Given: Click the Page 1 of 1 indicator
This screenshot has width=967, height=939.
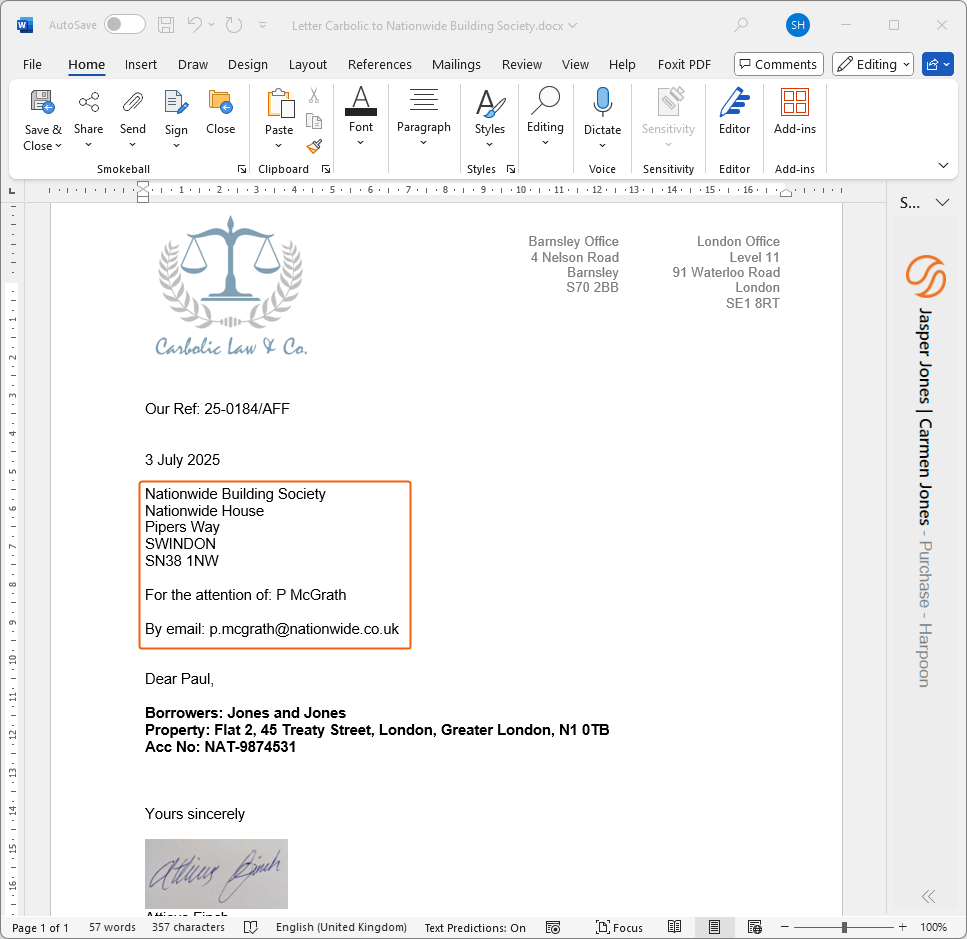Looking at the screenshot, I should coord(40,928).
